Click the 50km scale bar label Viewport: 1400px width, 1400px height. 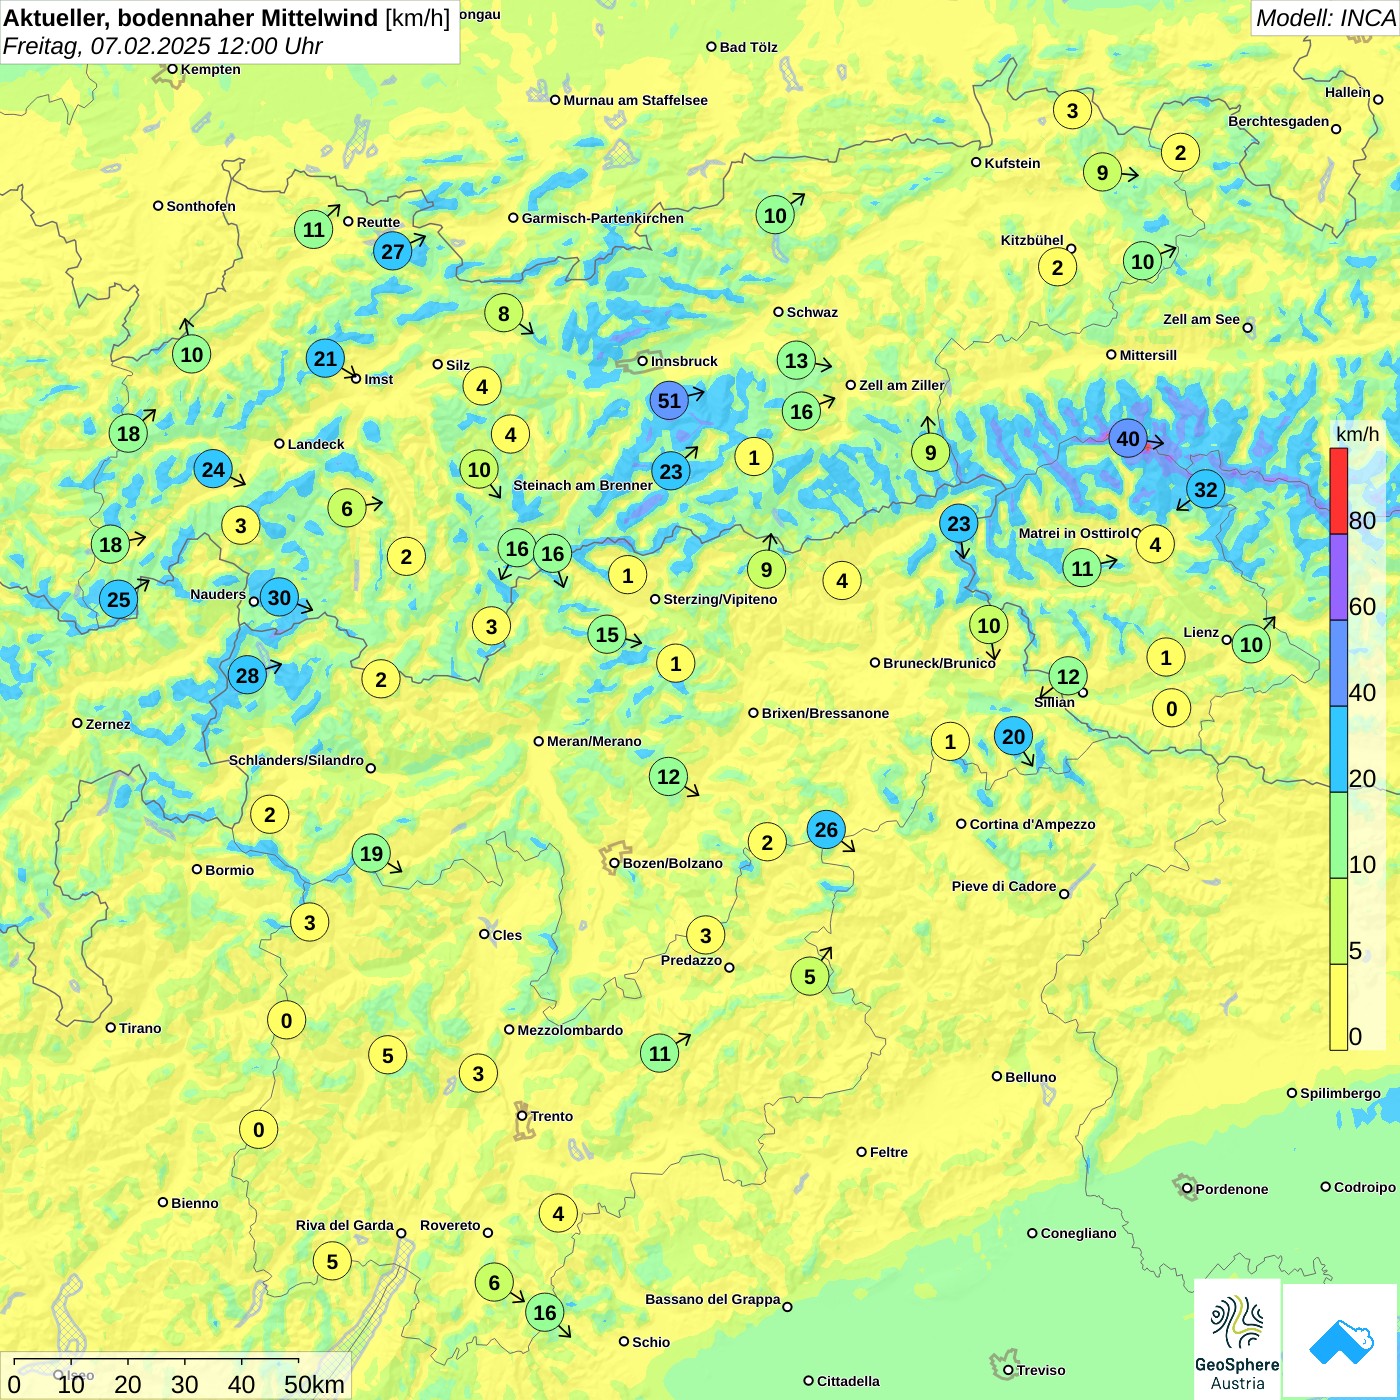[314, 1384]
